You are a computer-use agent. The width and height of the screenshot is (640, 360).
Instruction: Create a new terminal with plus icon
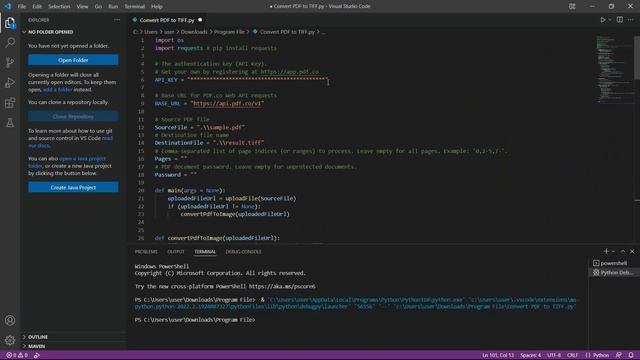[x=606, y=251]
